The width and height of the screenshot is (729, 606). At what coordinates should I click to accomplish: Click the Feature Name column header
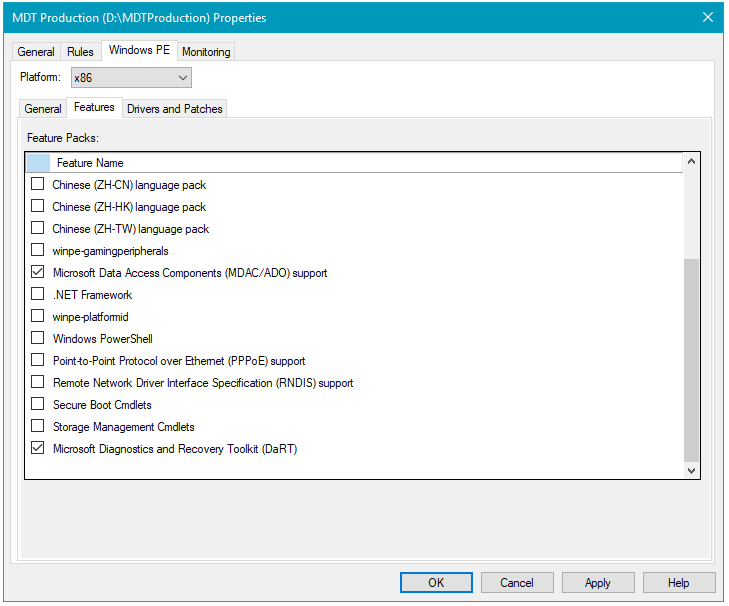coord(90,163)
